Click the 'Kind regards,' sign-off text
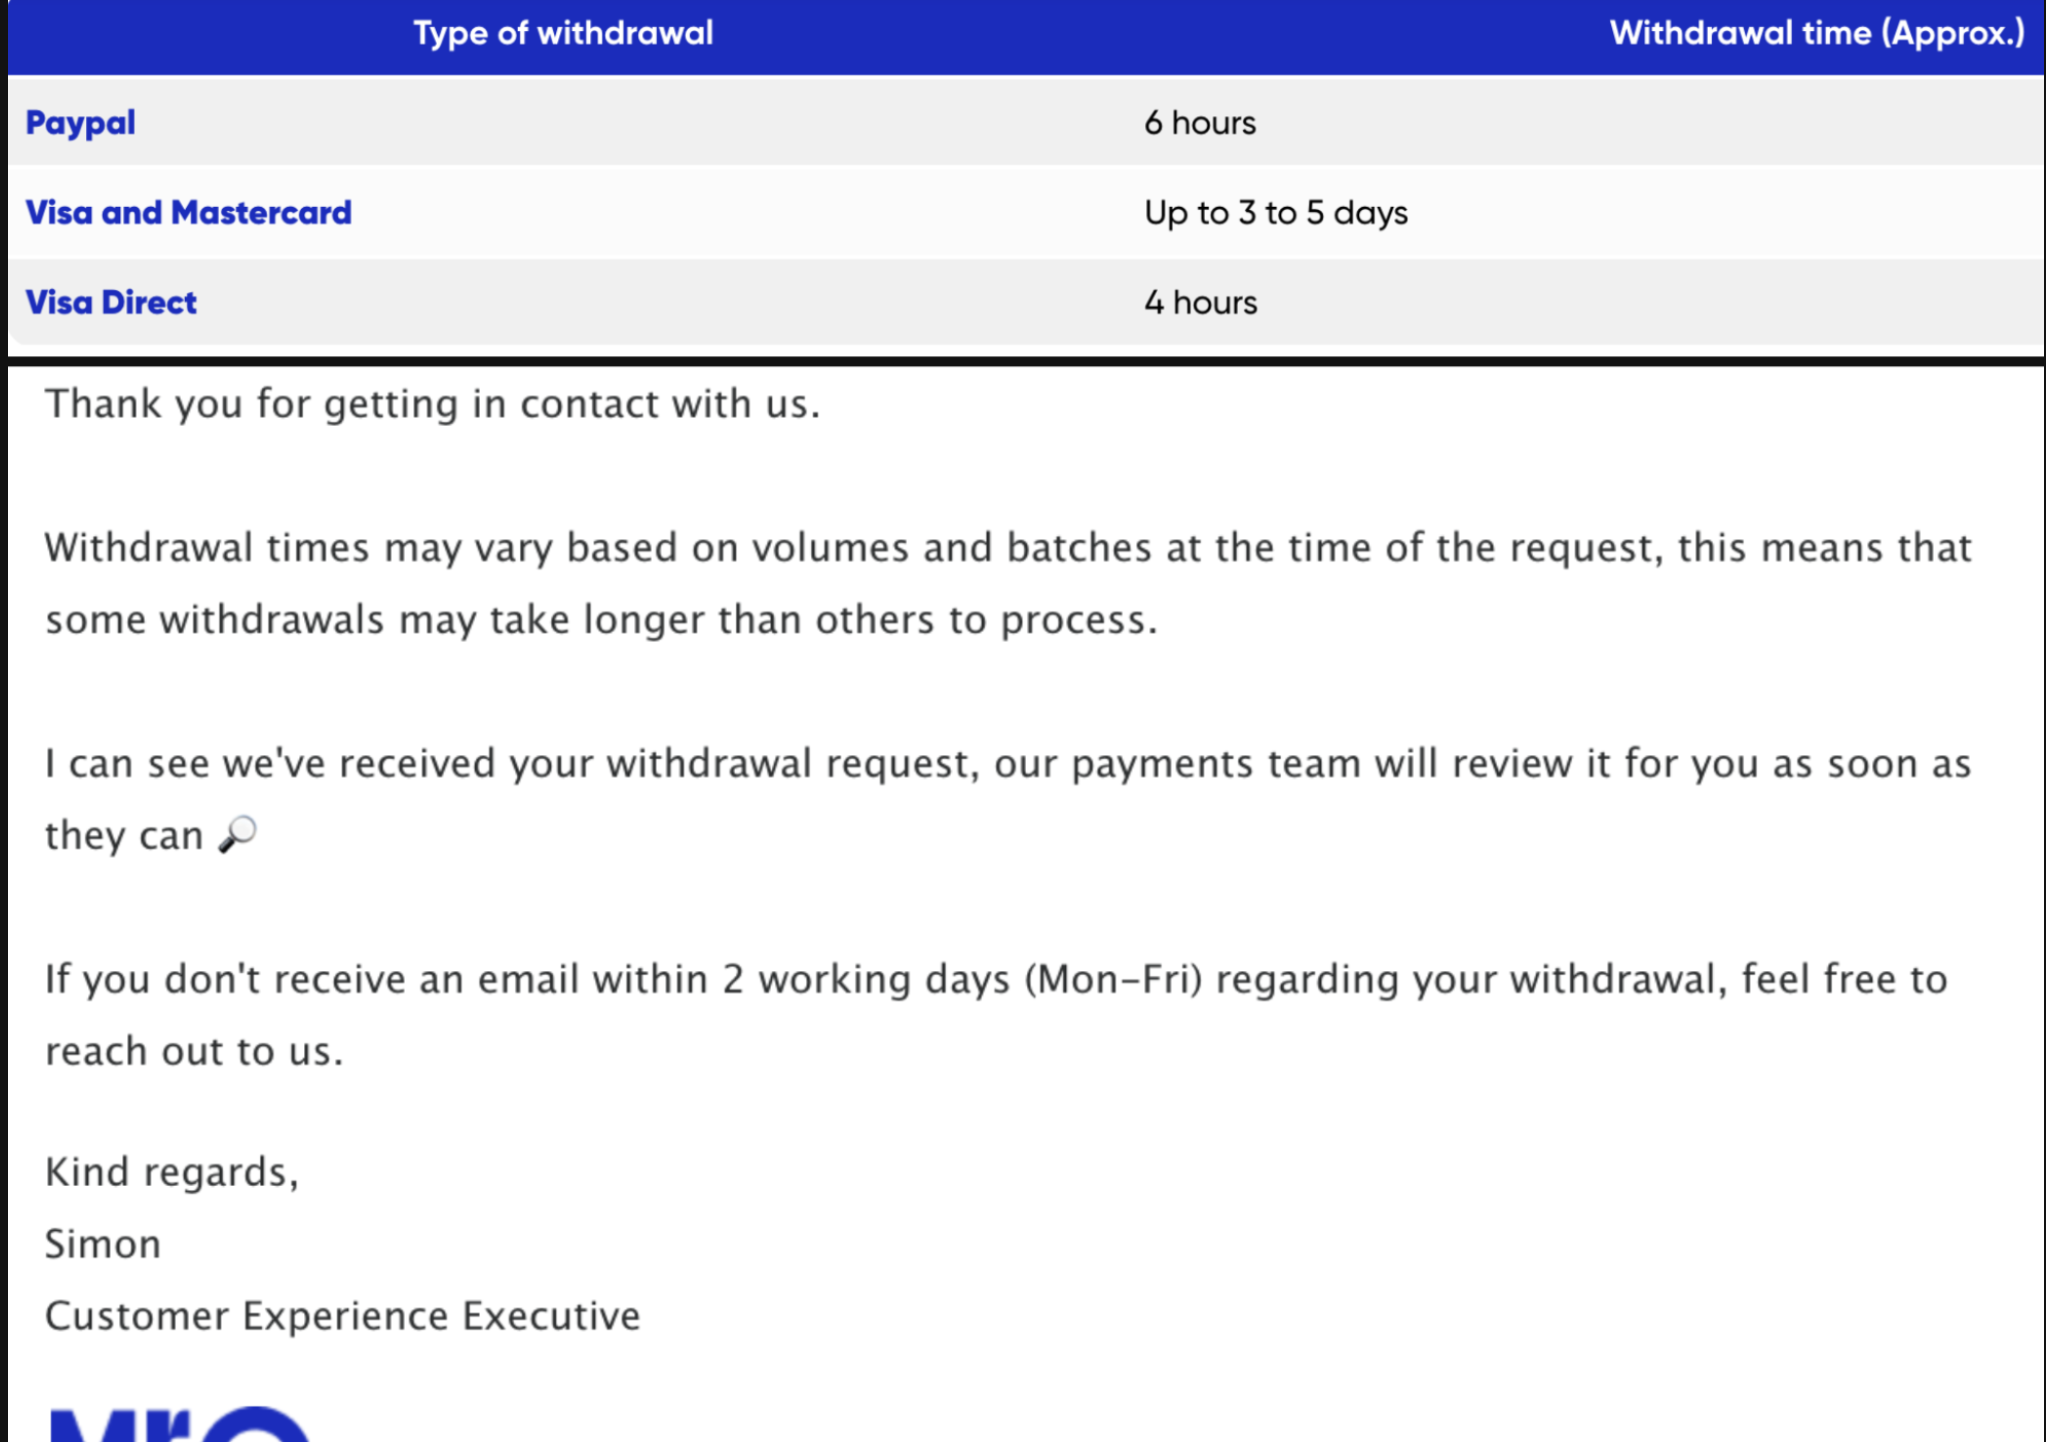The width and height of the screenshot is (2046, 1442). pos(172,1172)
